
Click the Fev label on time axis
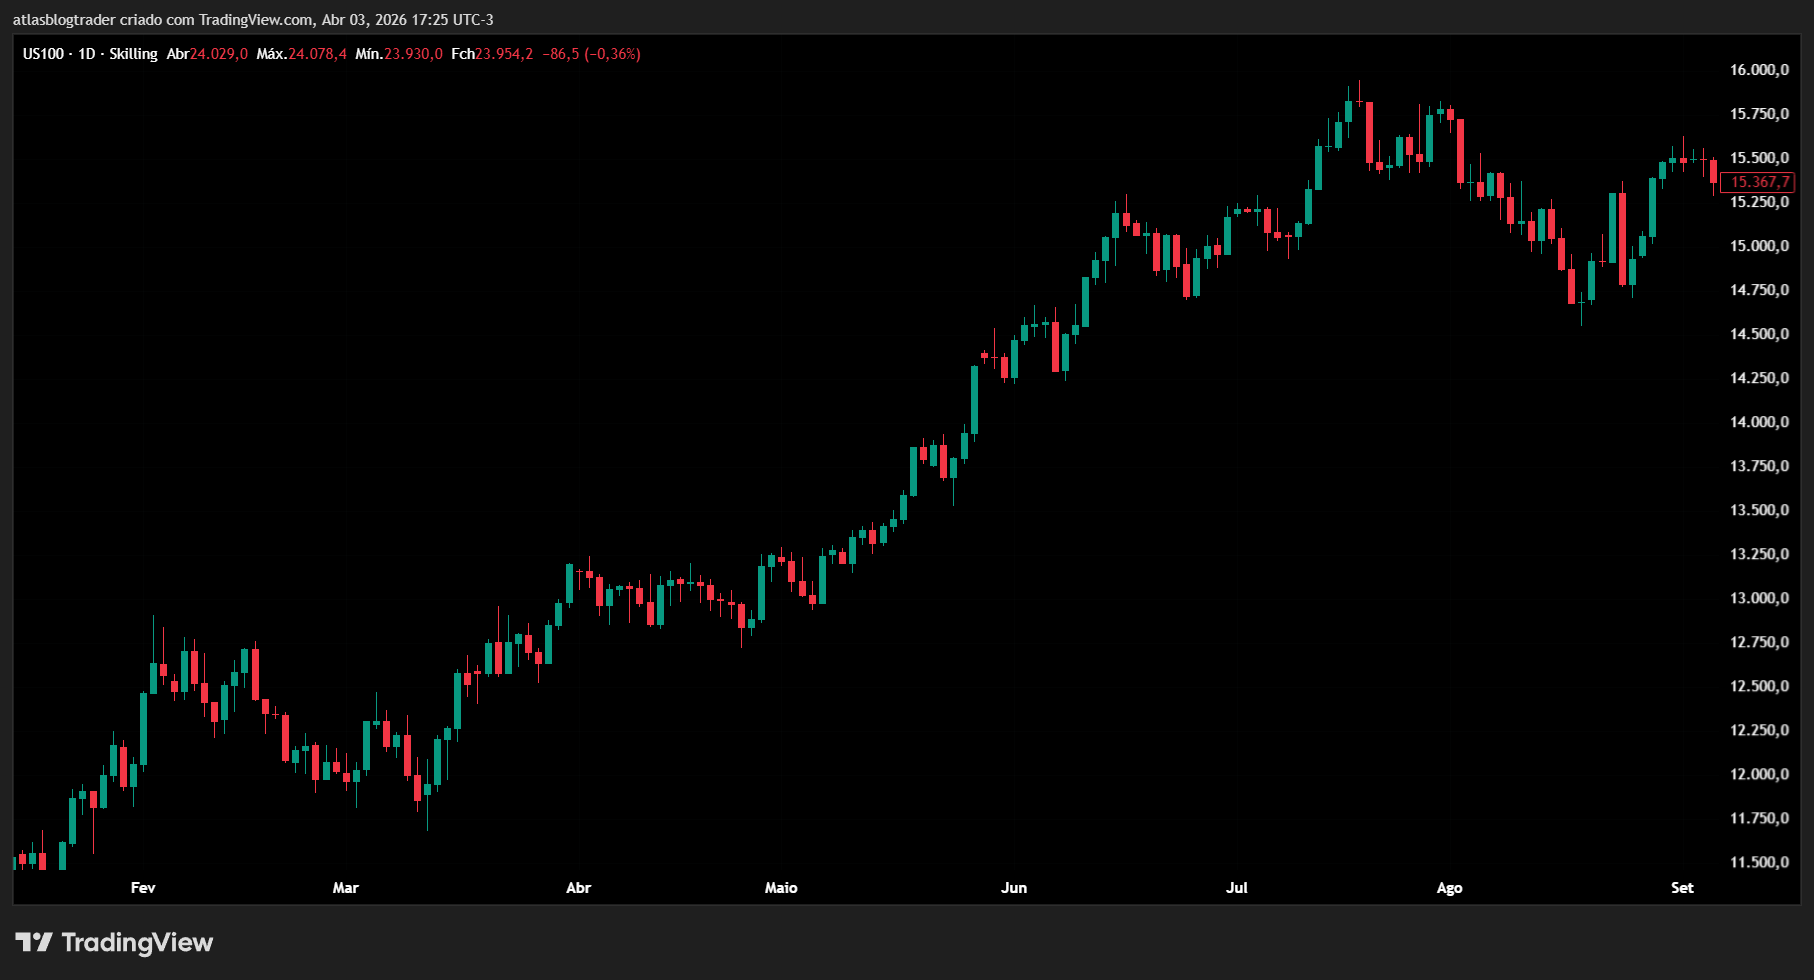point(143,888)
